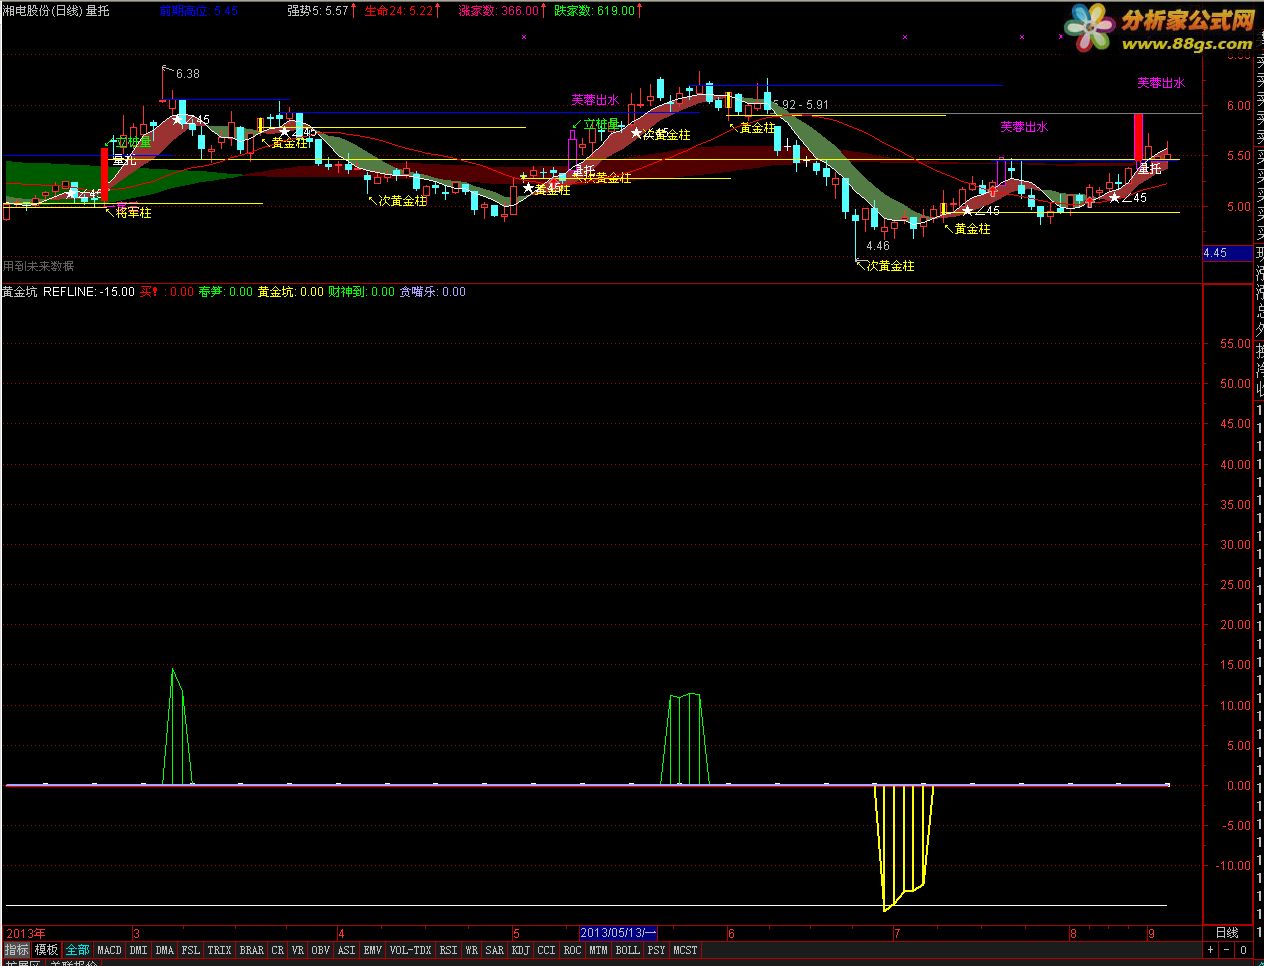Click the 5.92 - 5.91 price label
1264x966 pixels.
click(x=803, y=105)
